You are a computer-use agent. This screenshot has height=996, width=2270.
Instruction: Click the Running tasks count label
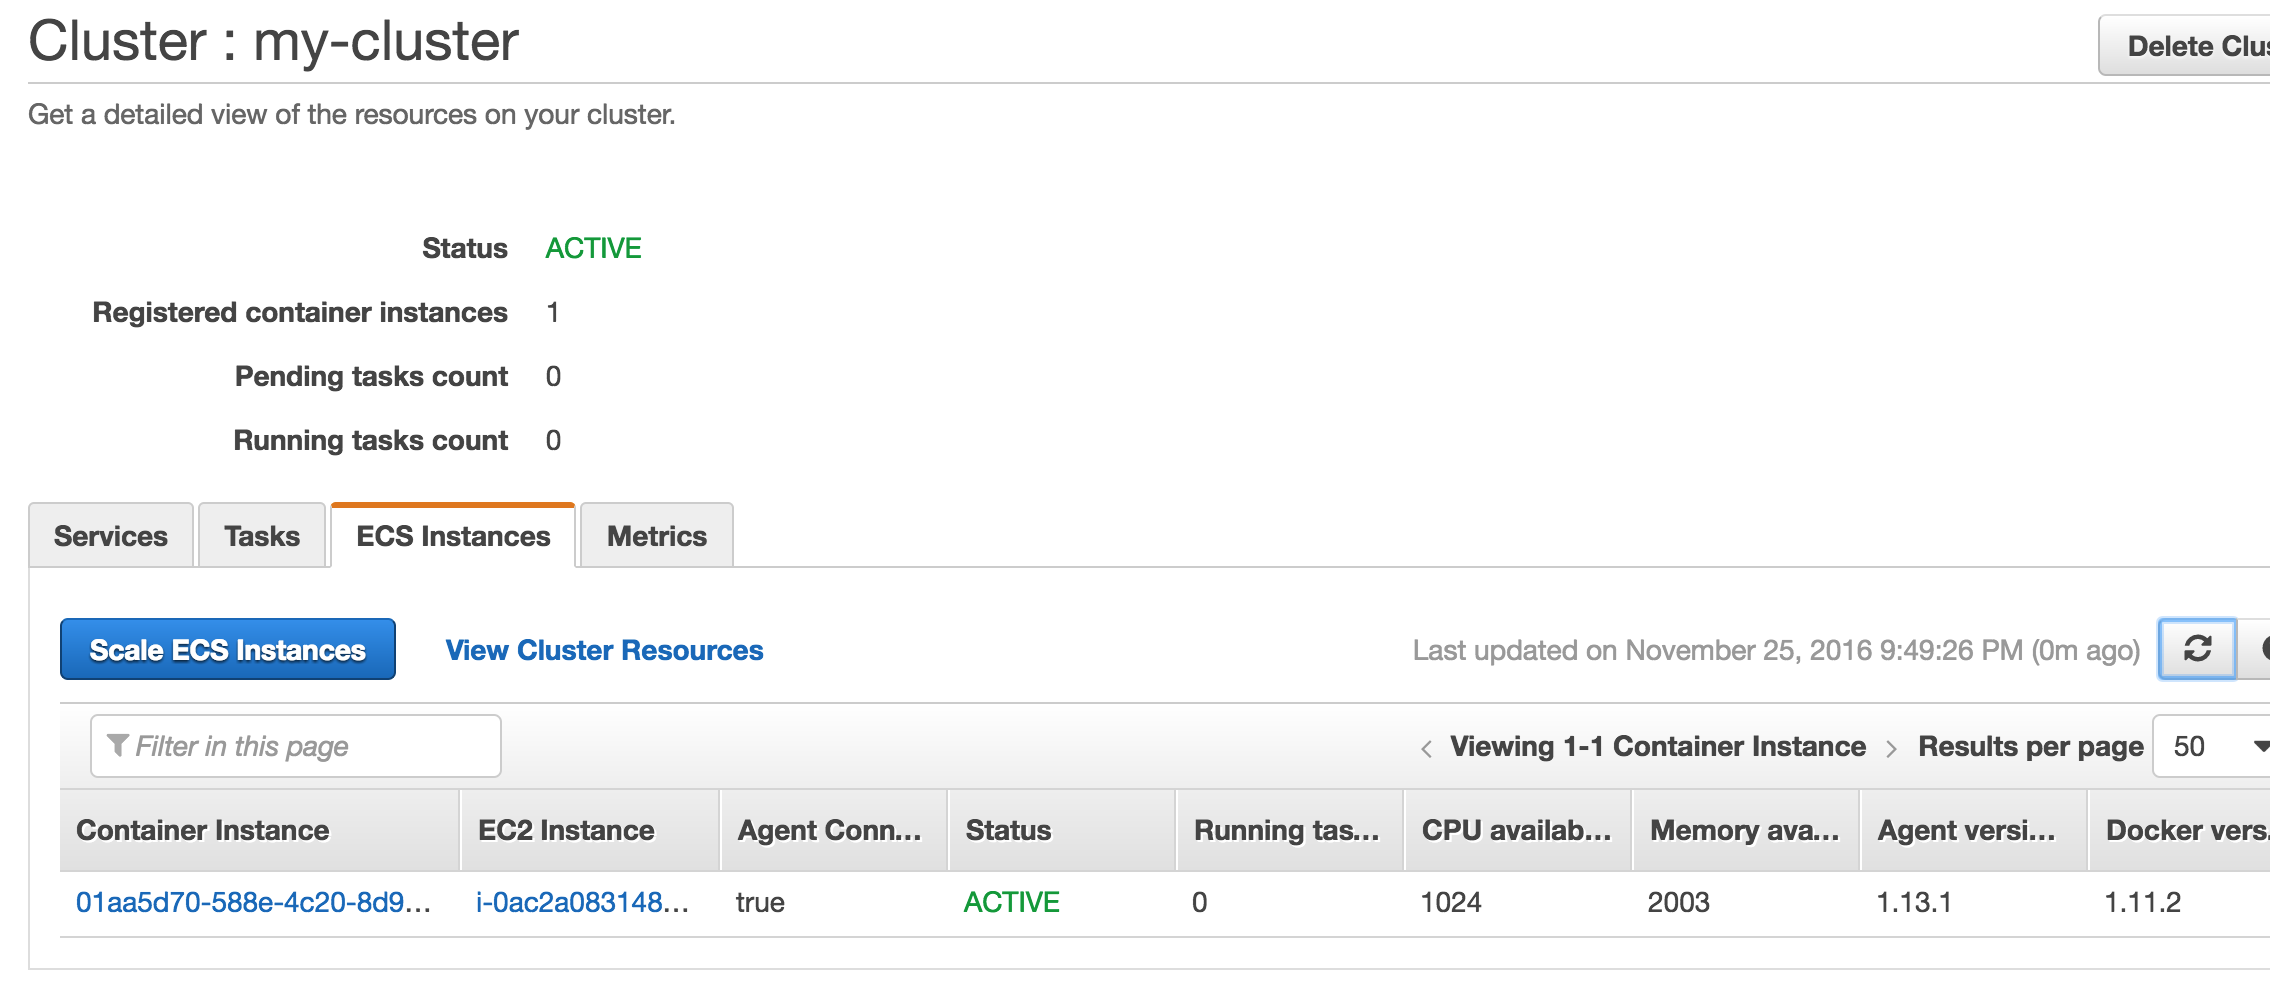pos(370,440)
